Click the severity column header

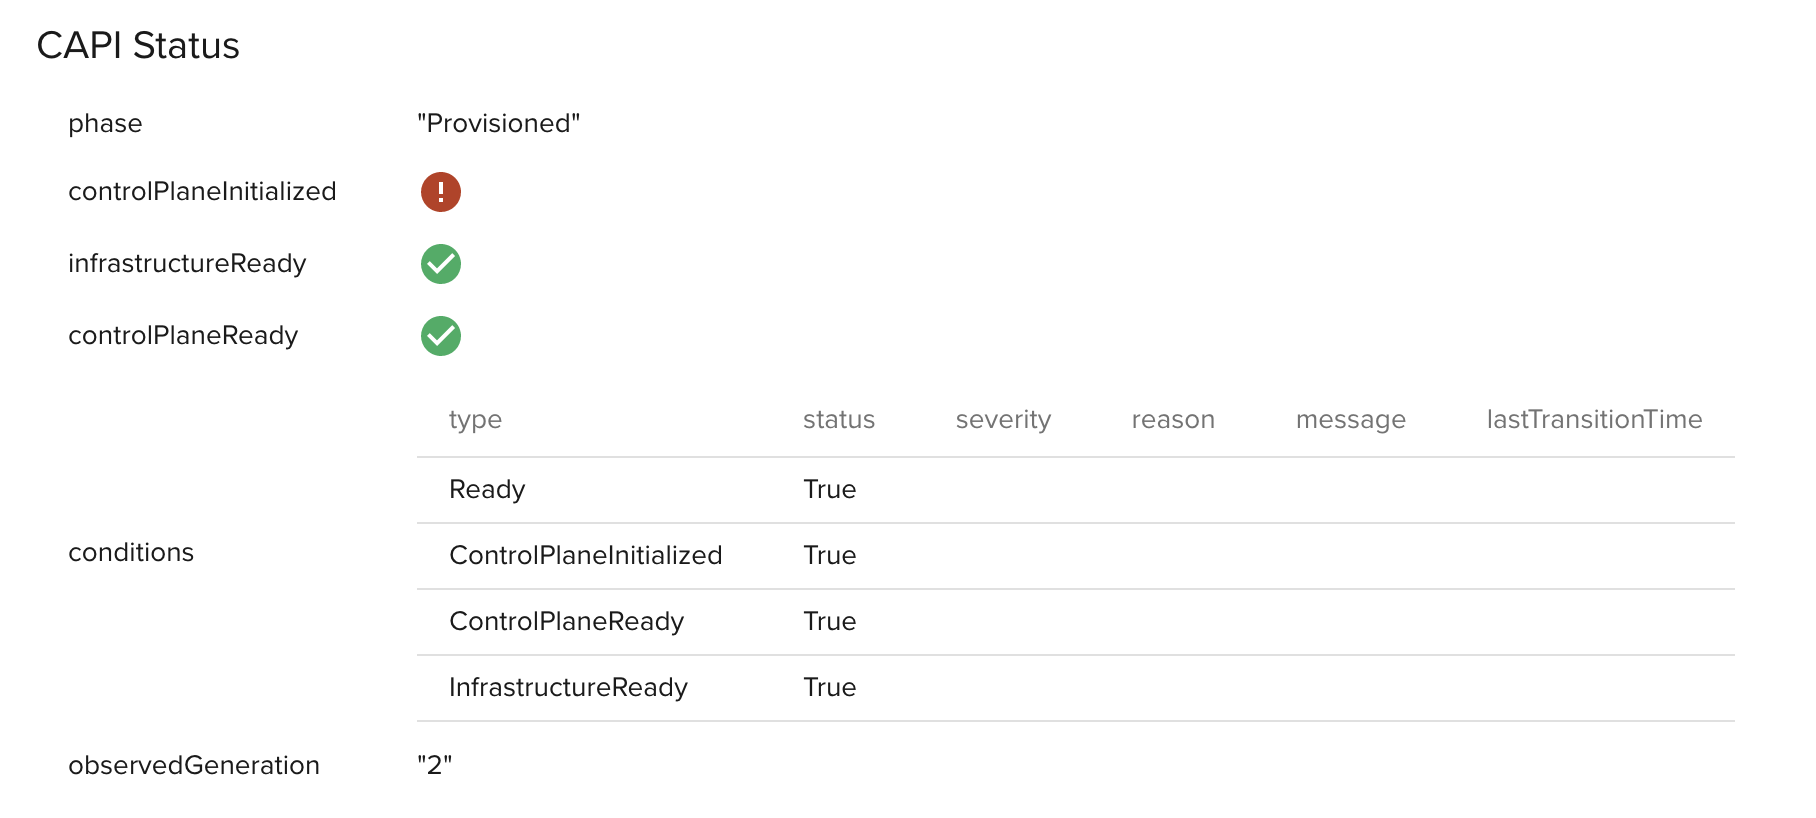[1003, 420]
